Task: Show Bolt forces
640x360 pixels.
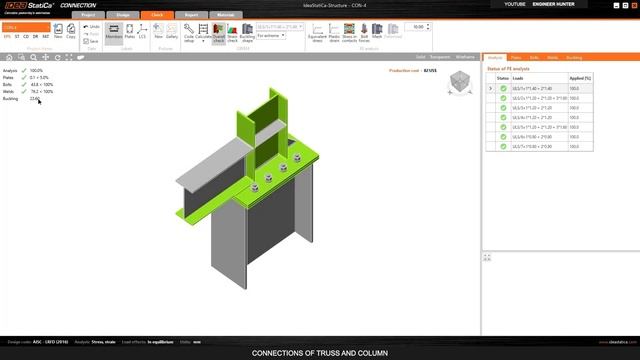Action: pos(364,33)
